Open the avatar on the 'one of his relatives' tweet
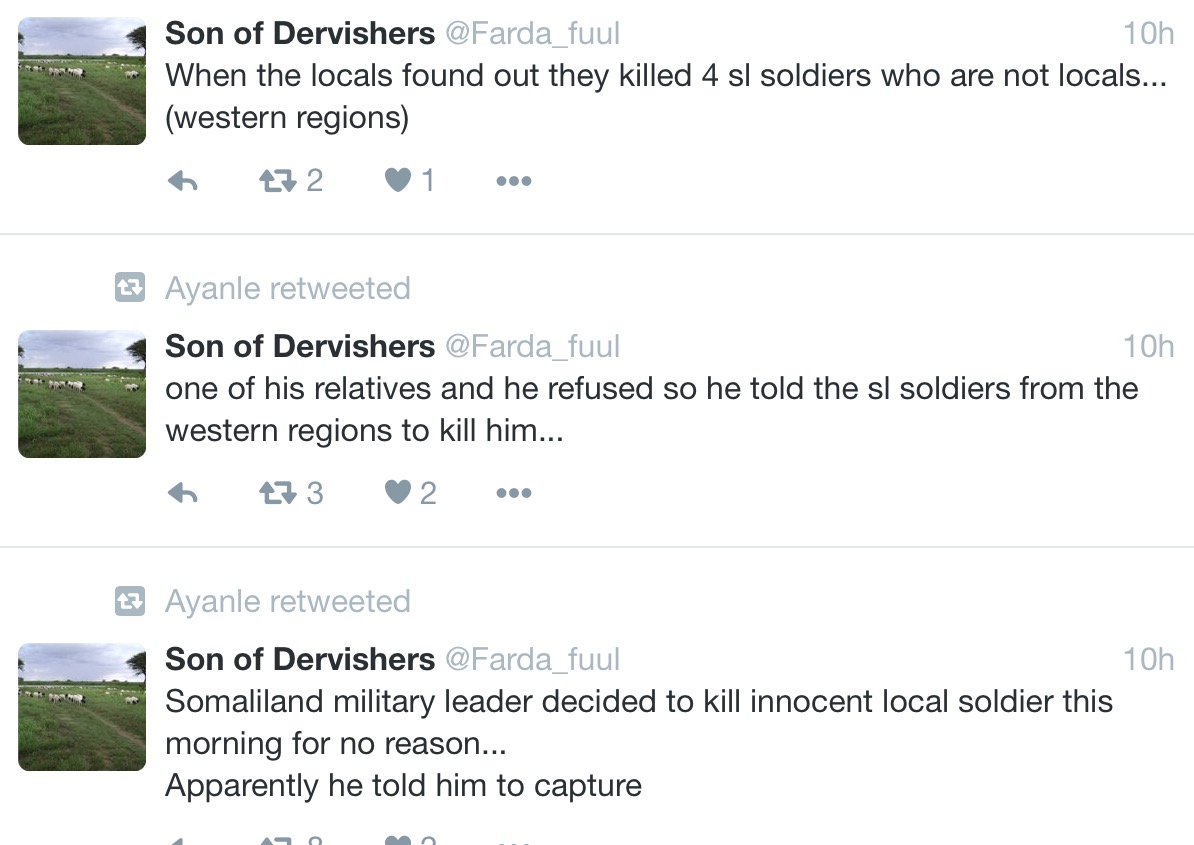1194x845 pixels. pyautogui.click(x=82, y=394)
